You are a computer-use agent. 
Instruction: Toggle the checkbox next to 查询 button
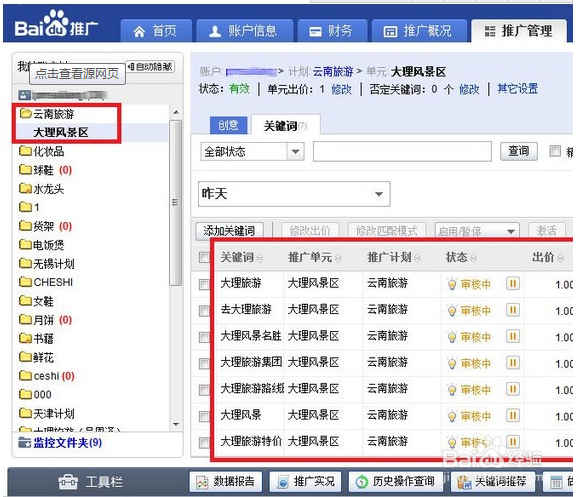point(555,151)
